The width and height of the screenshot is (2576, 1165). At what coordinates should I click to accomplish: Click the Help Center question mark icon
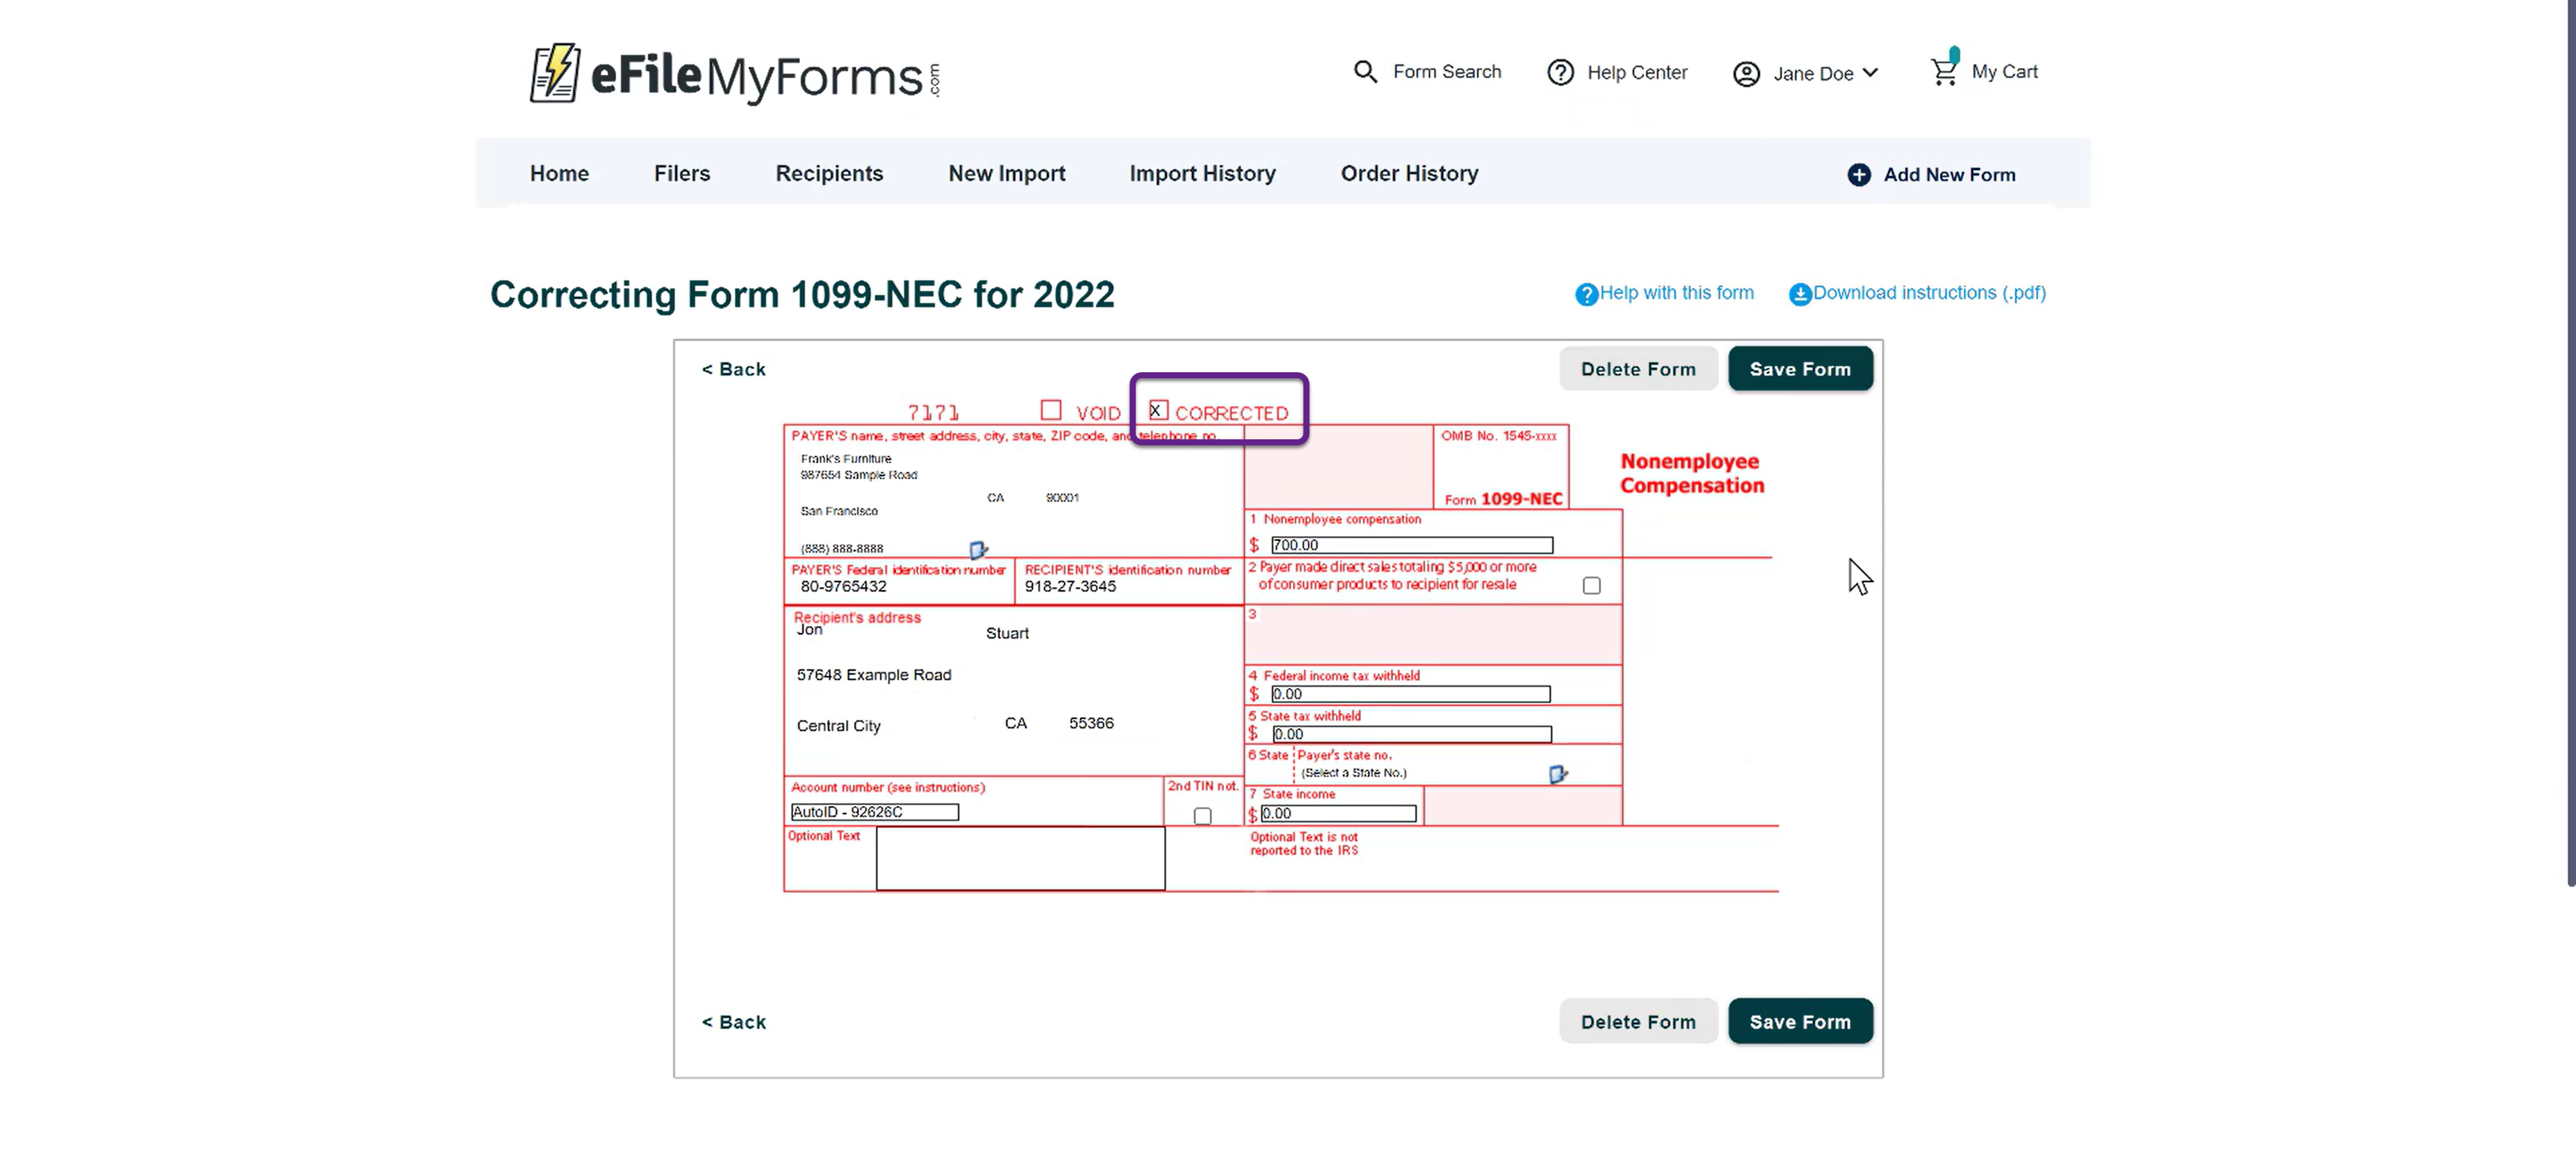[x=1560, y=73]
